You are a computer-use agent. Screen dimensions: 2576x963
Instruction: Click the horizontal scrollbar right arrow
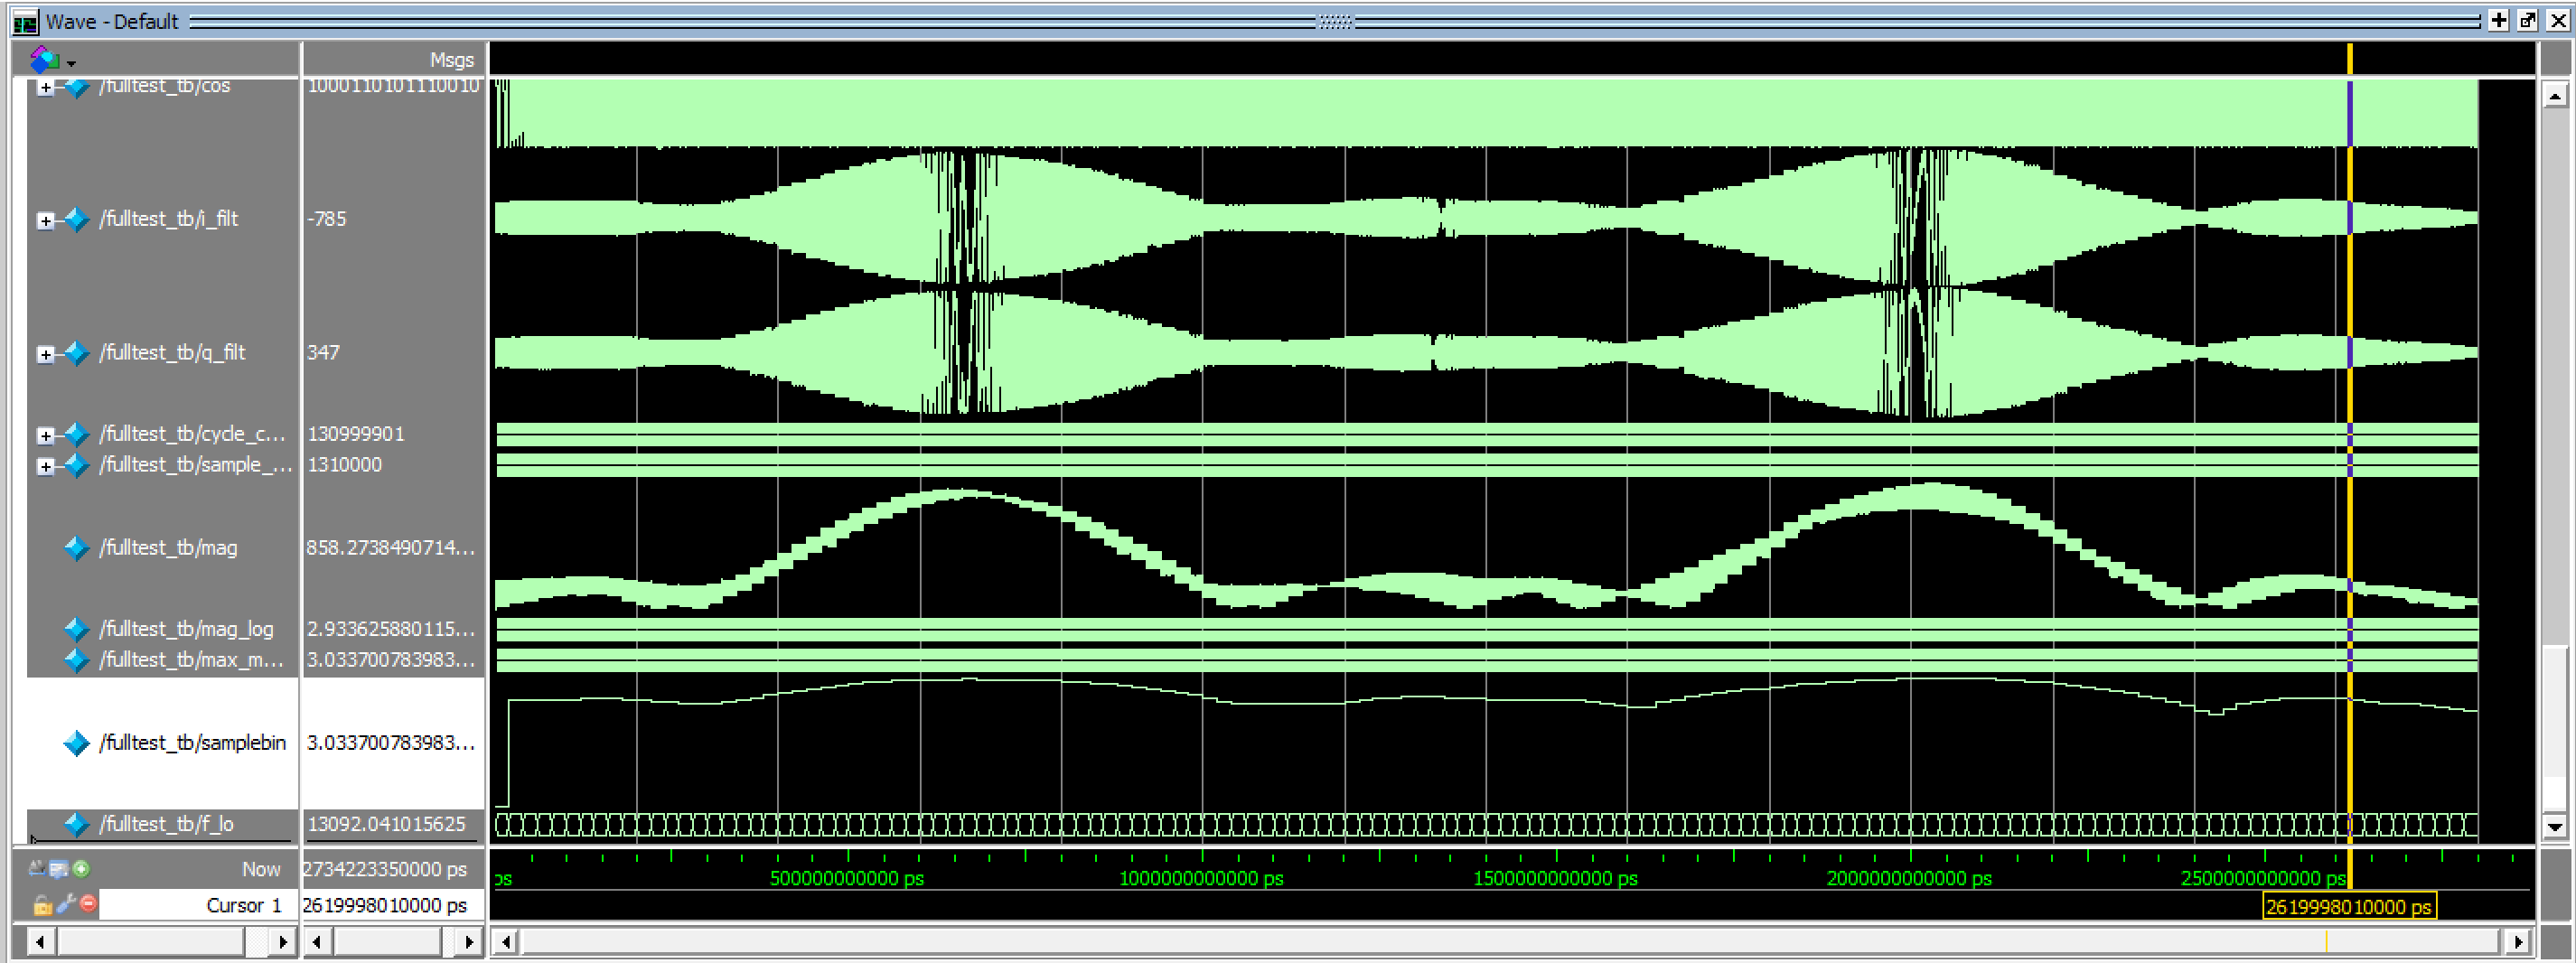click(2518, 941)
